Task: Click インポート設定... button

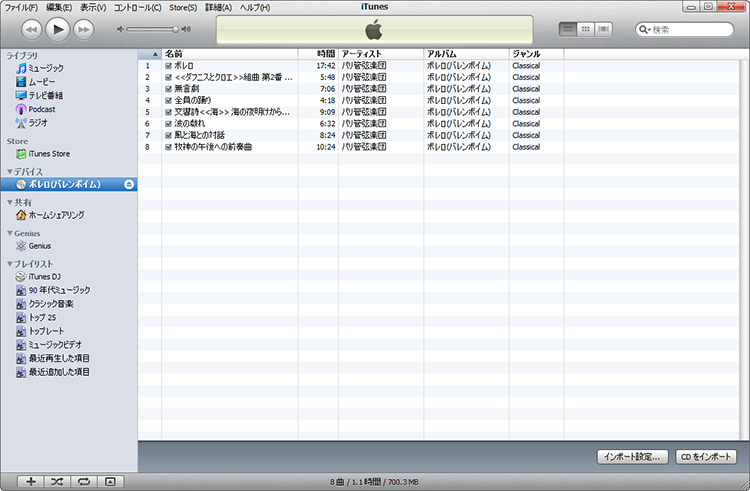Action: tap(632, 457)
